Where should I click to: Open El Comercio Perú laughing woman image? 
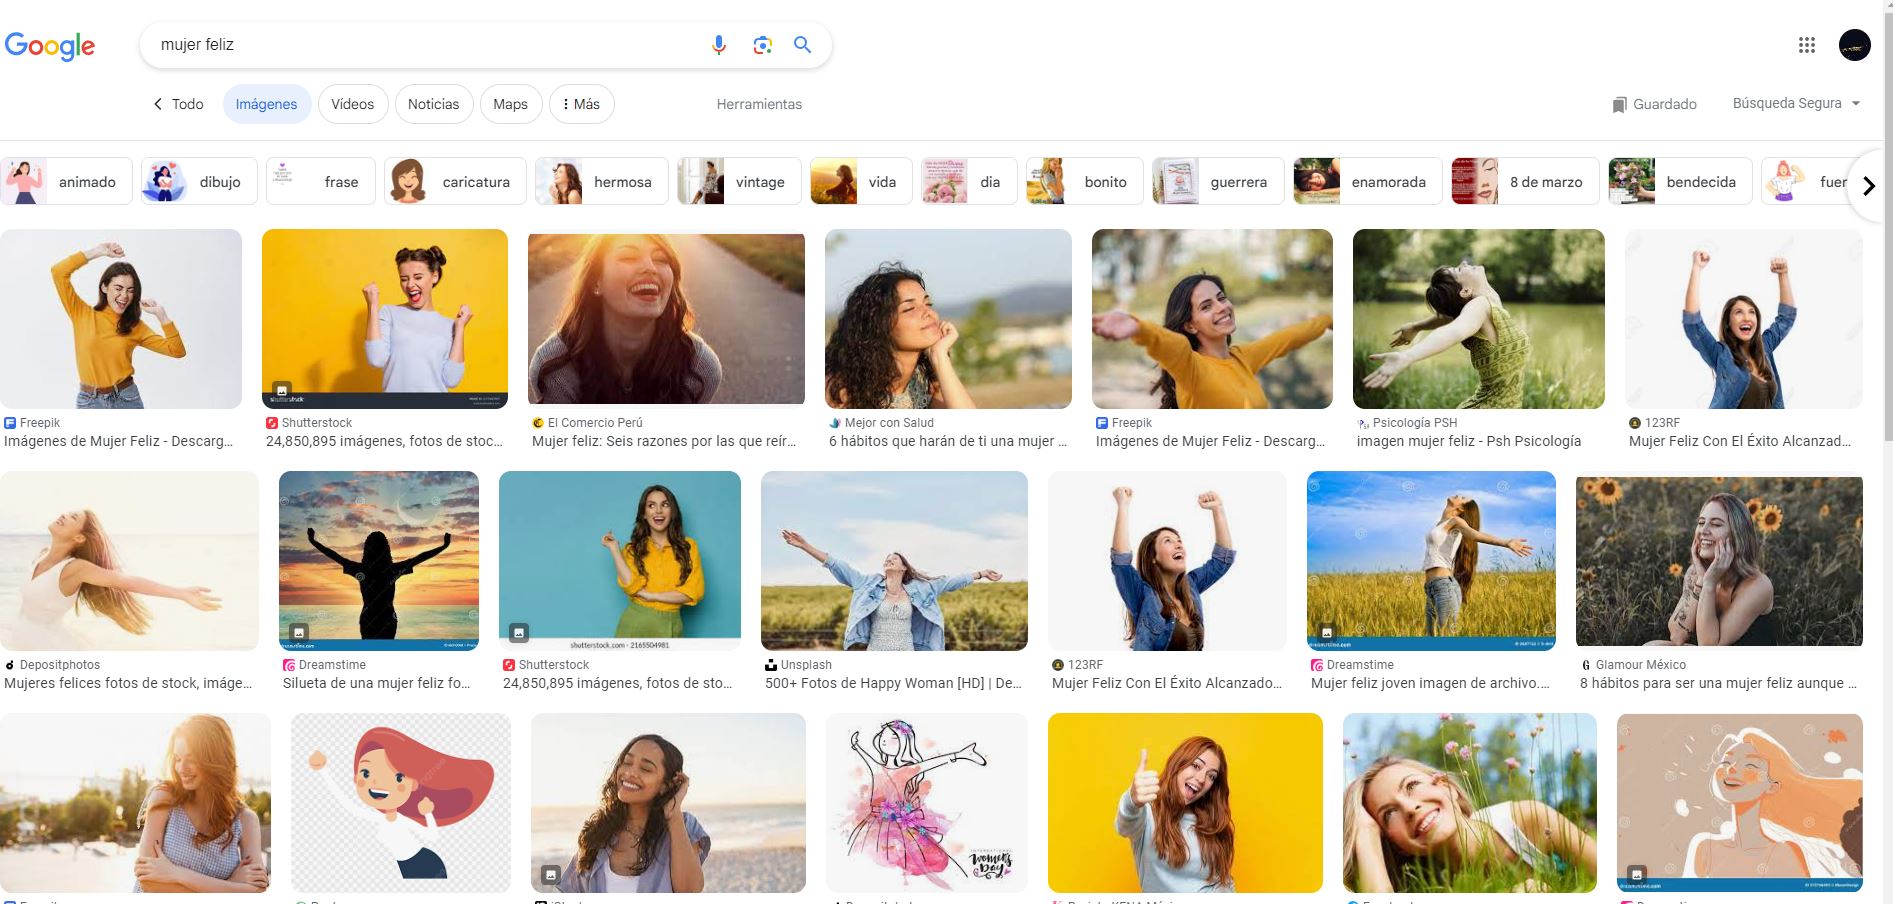[666, 319]
